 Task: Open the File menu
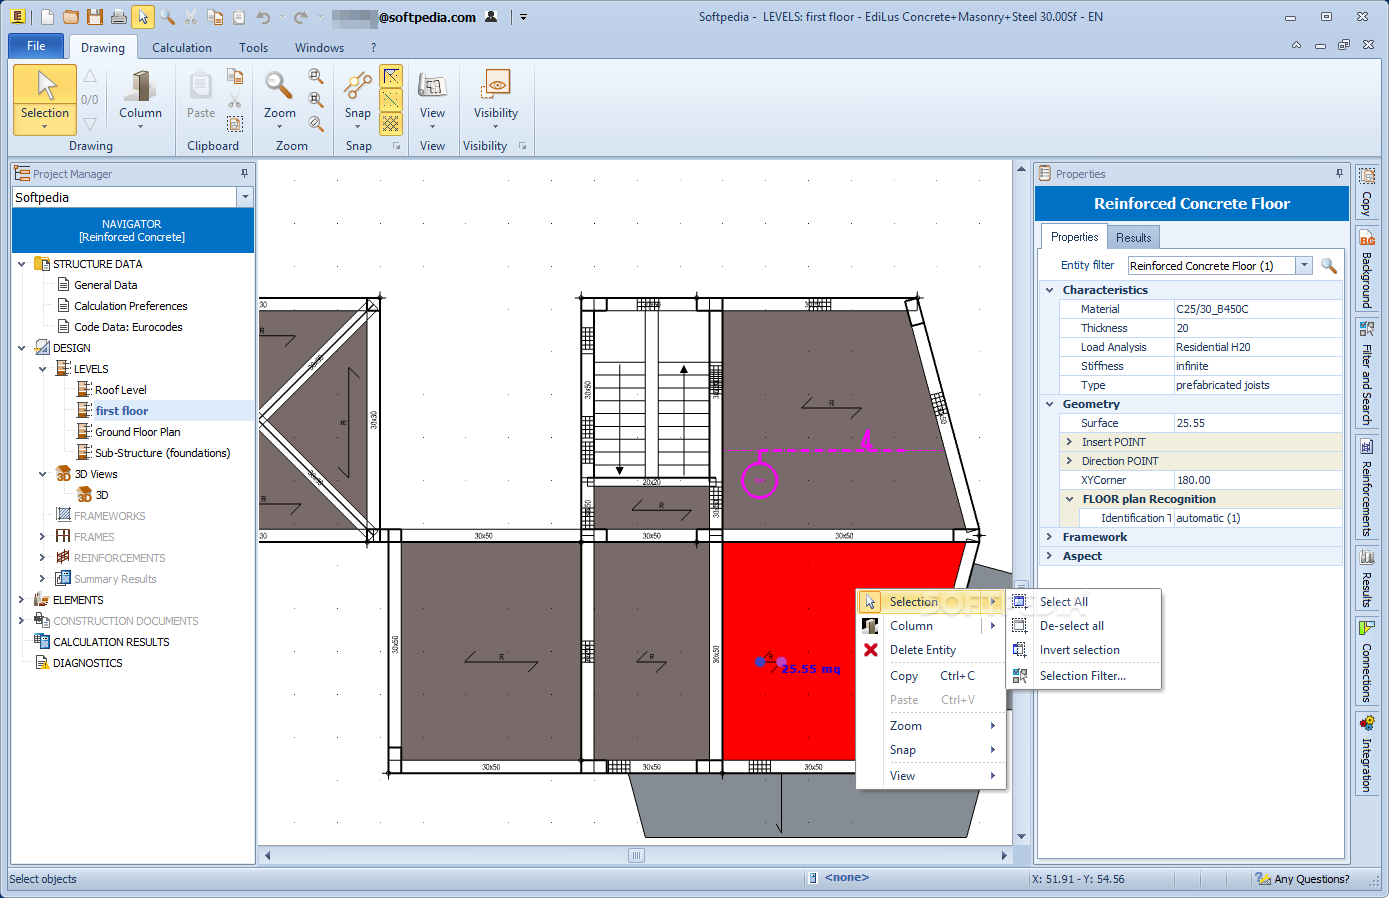click(36, 46)
